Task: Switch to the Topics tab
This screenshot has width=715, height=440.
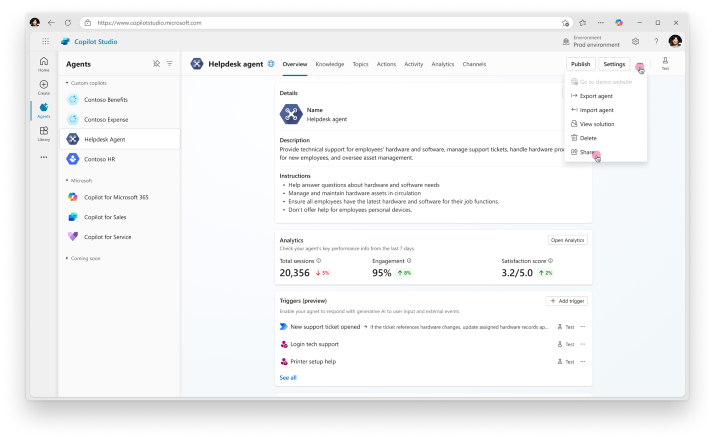Action: 360,64
